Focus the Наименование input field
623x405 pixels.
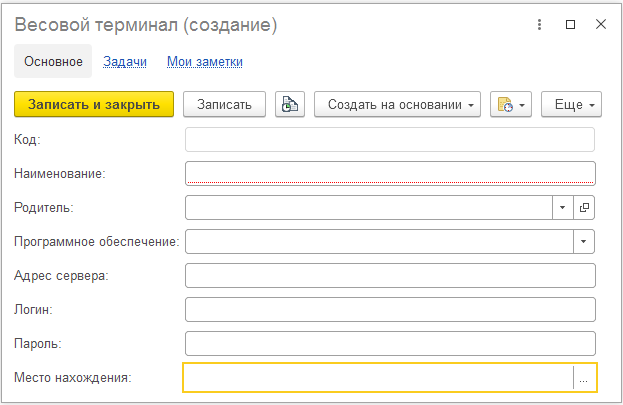[390, 173]
